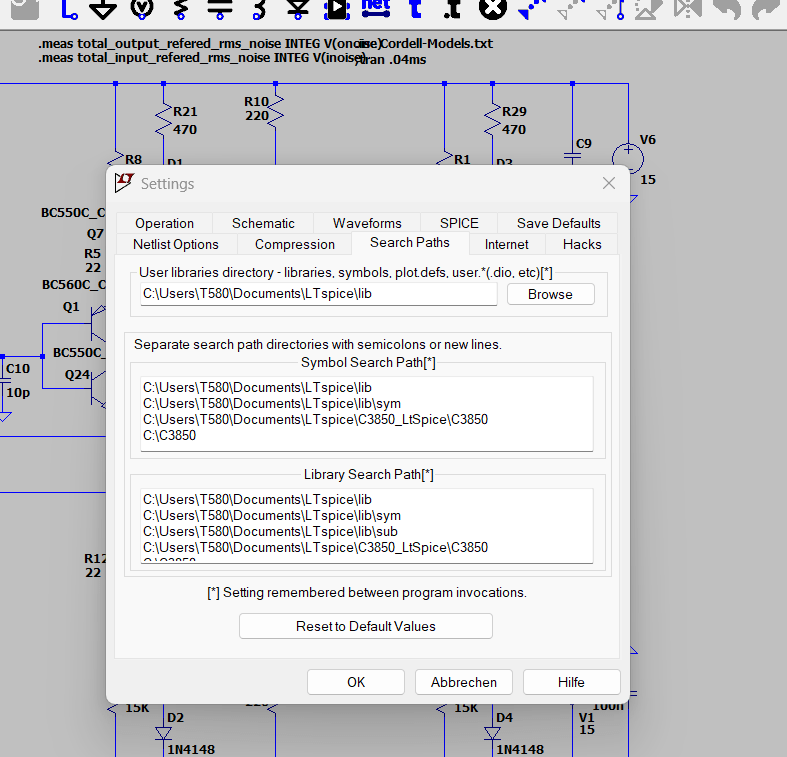The height and width of the screenshot is (757, 787).
Task: Click the Redo toolbar icon
Action: click(766, 9)
